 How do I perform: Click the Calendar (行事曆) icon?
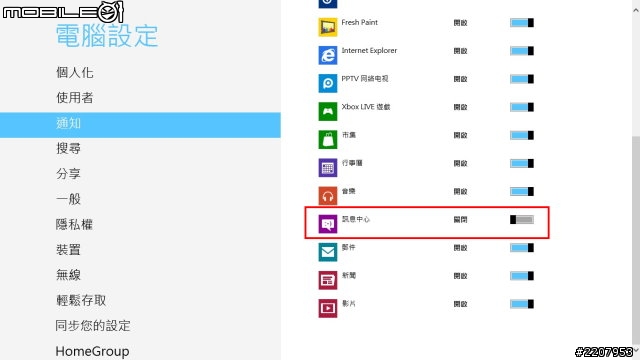[328, 168]
